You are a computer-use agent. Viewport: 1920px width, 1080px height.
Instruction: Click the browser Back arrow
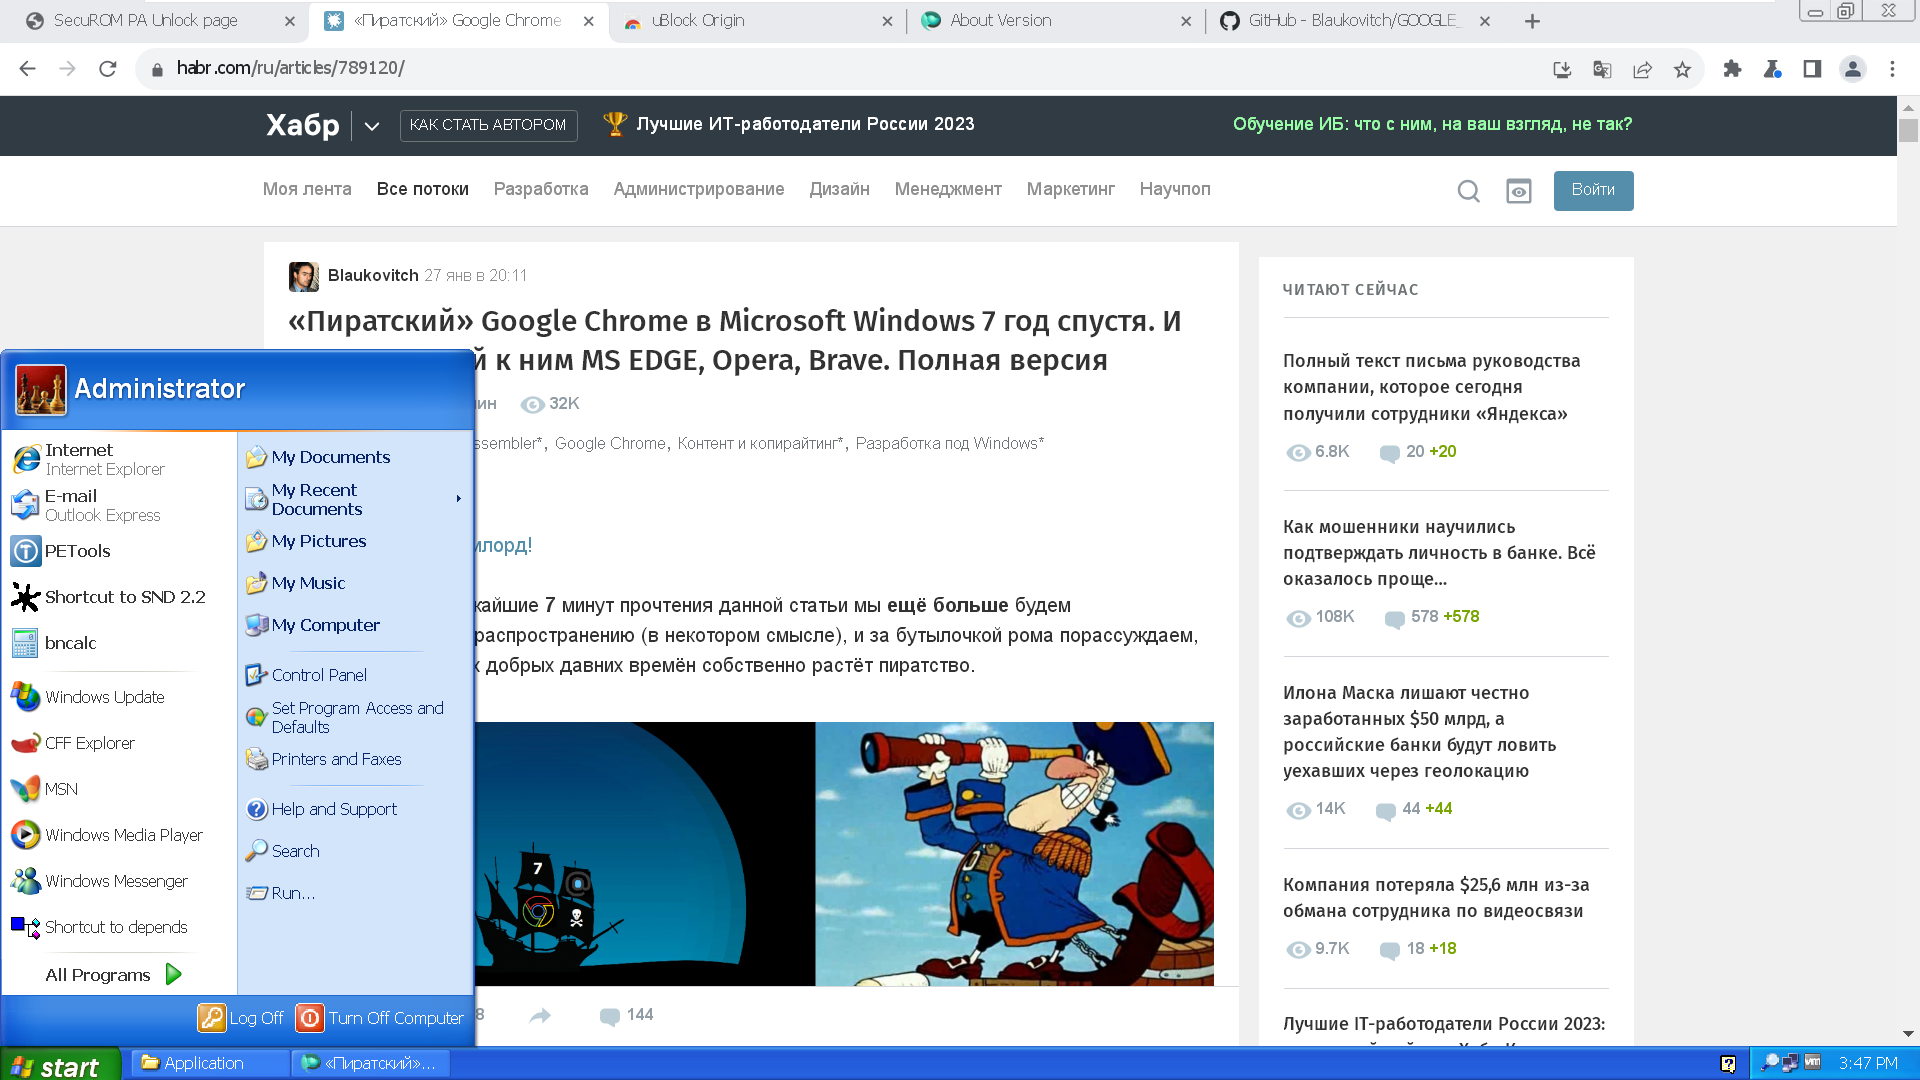coord(27,68)
